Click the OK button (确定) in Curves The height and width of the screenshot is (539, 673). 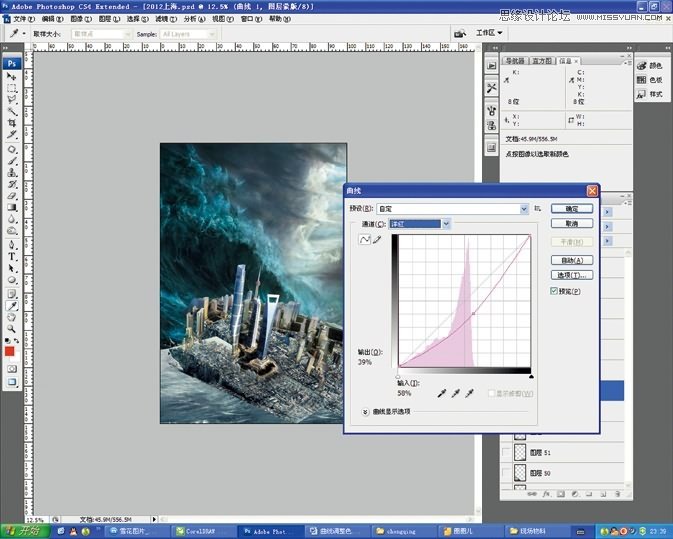(572, 209)
